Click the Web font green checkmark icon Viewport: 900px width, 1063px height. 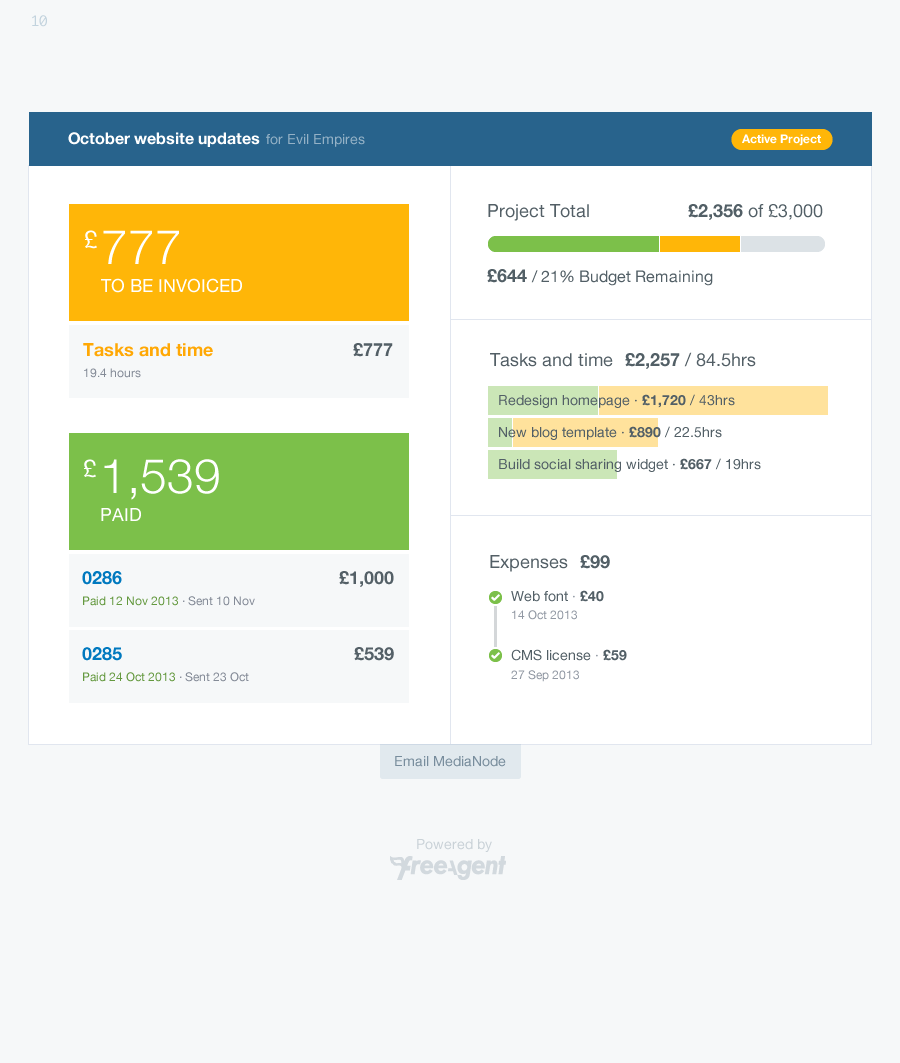pos(495,597)
